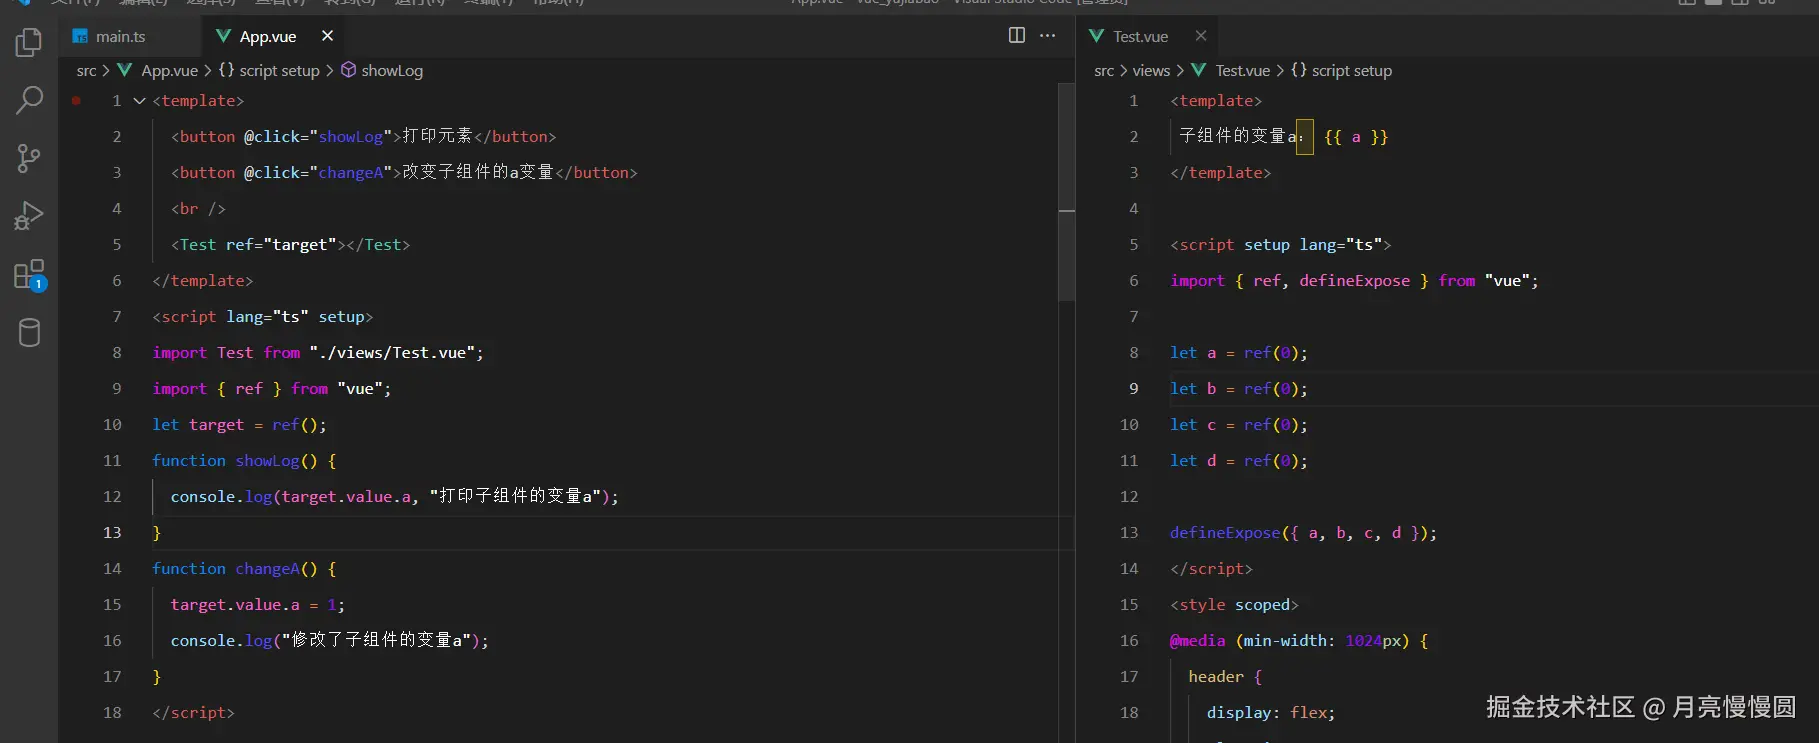Click src breadcrumb in the right editor

click(1104, 71)
